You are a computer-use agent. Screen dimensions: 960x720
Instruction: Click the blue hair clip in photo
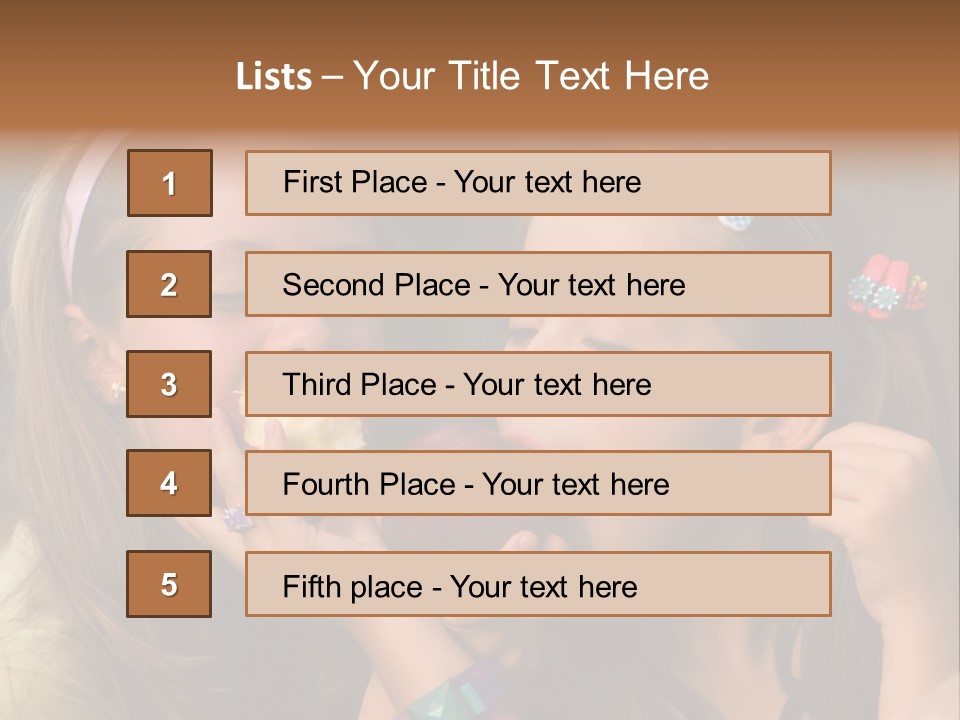[x=734, y=223]
